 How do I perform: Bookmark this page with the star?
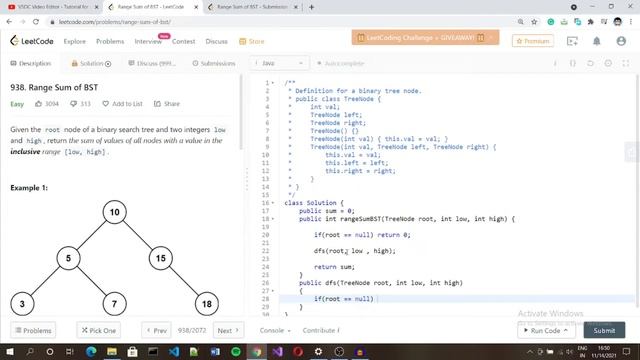[534, 22]
